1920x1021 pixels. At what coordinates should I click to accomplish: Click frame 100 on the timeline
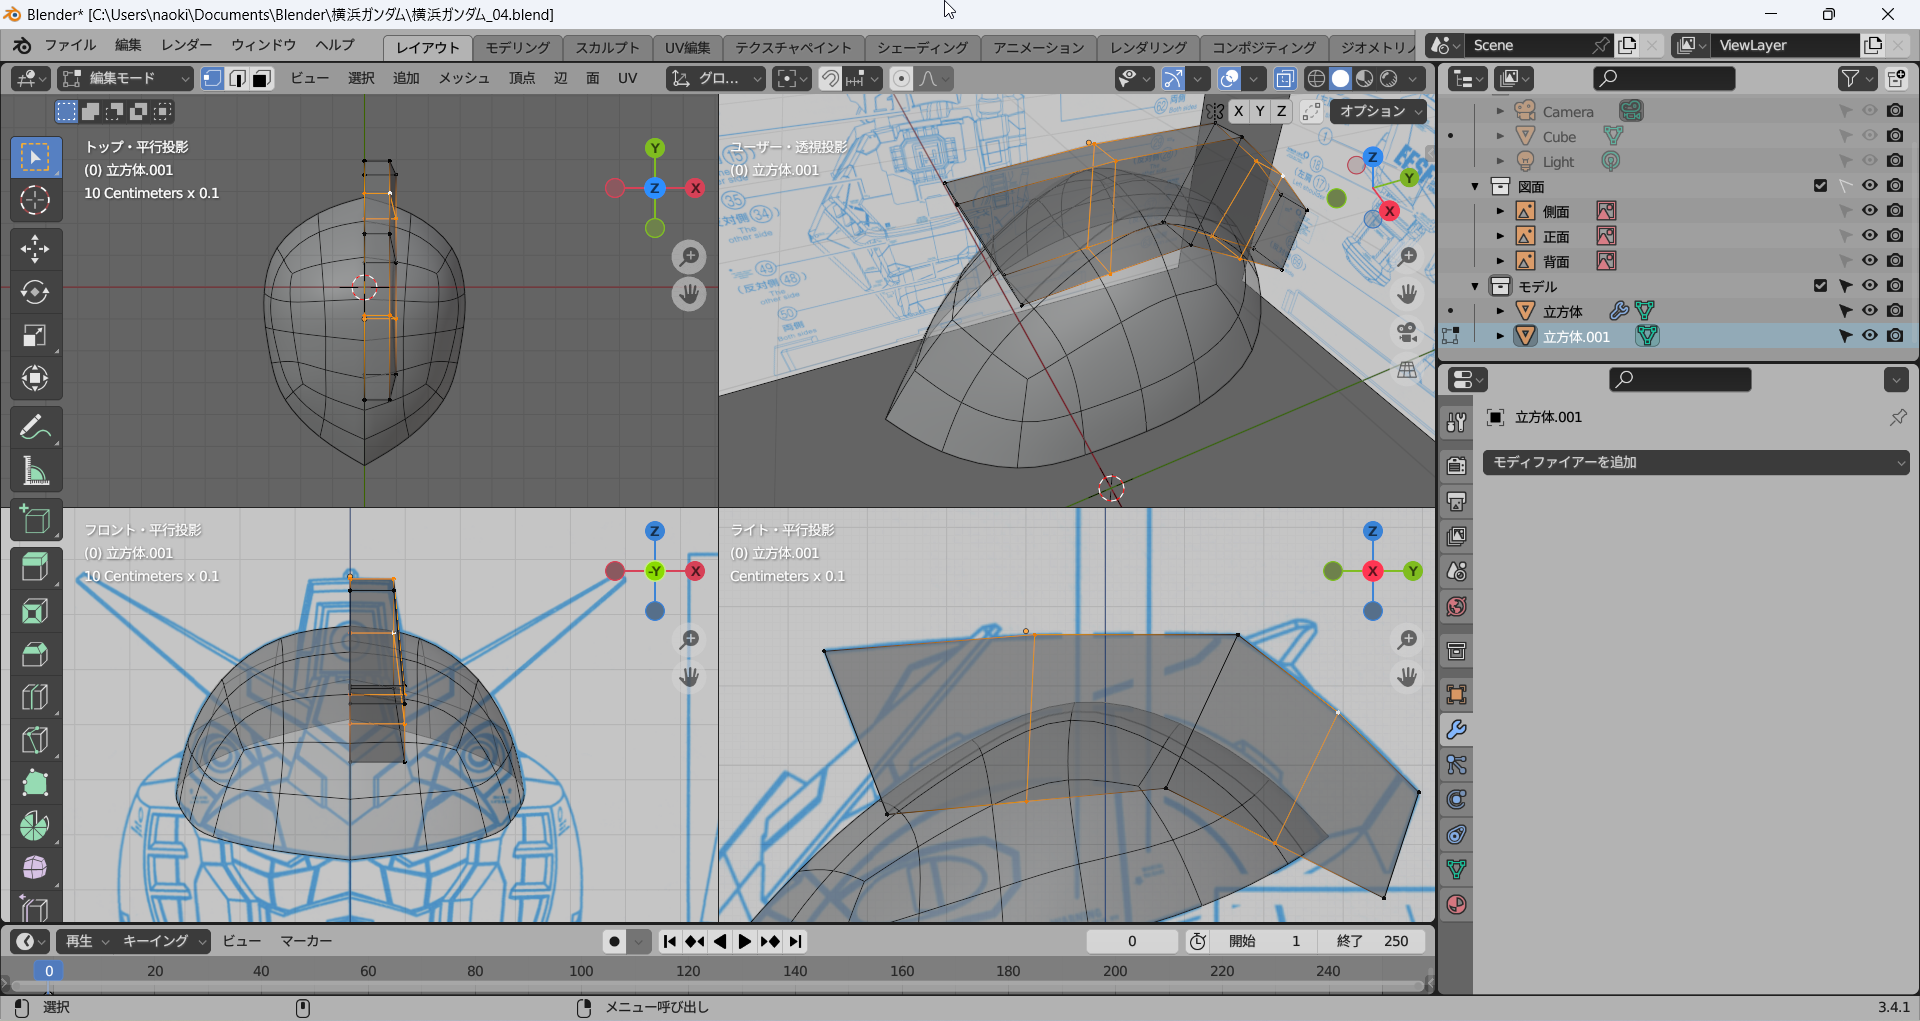581,971
